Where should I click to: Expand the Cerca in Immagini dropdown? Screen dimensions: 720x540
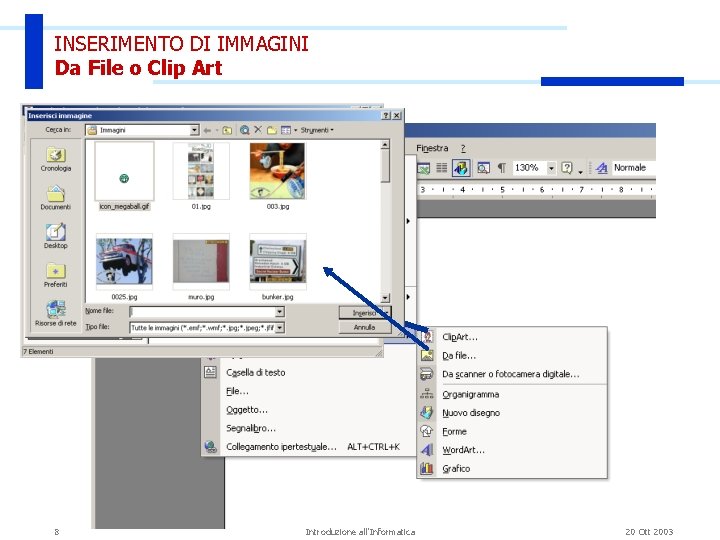point(194,130)
